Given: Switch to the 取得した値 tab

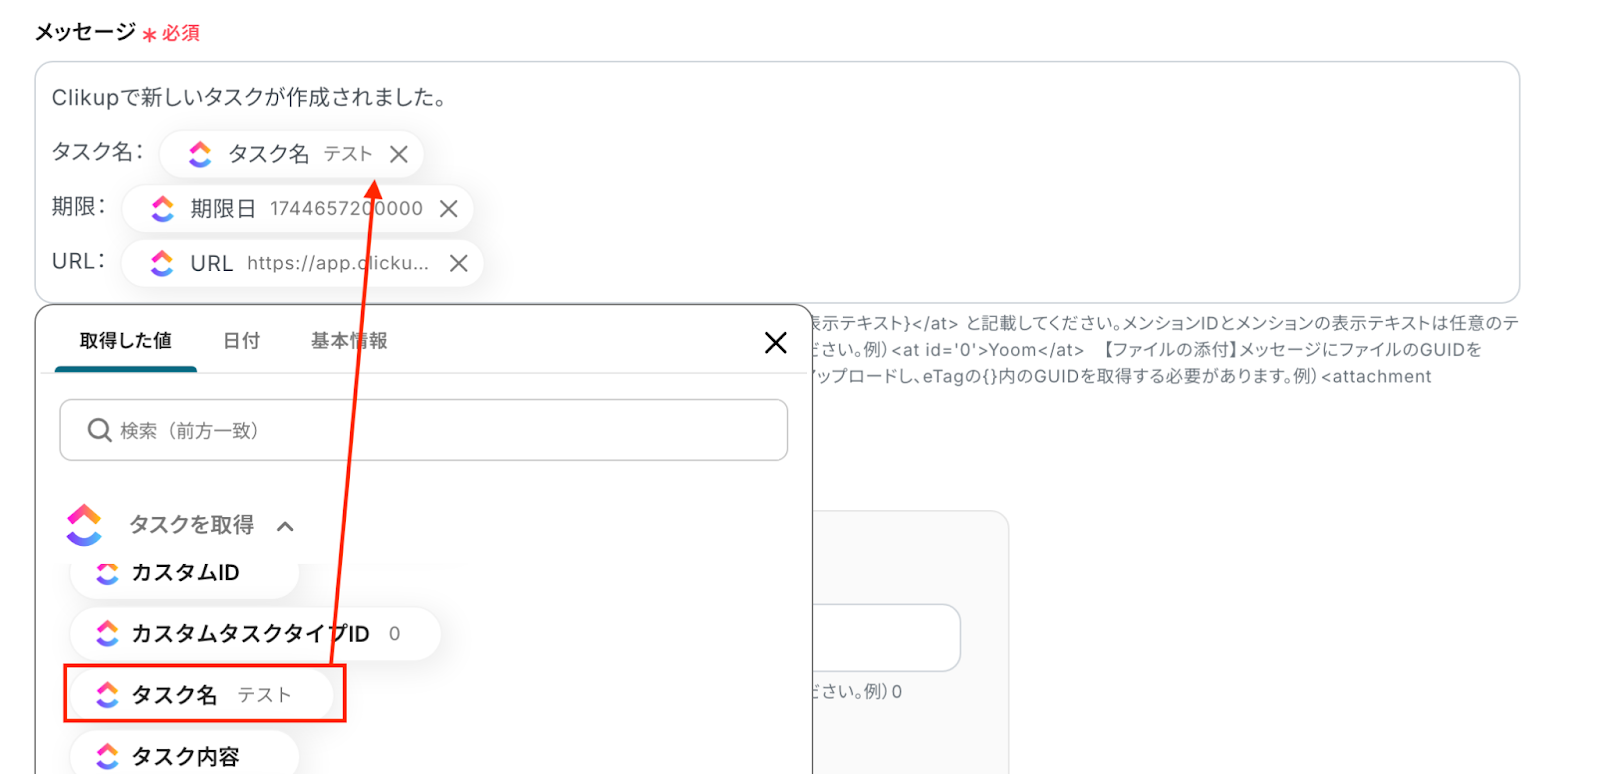Looking at the screenshot, I should (x=126, y=341).
